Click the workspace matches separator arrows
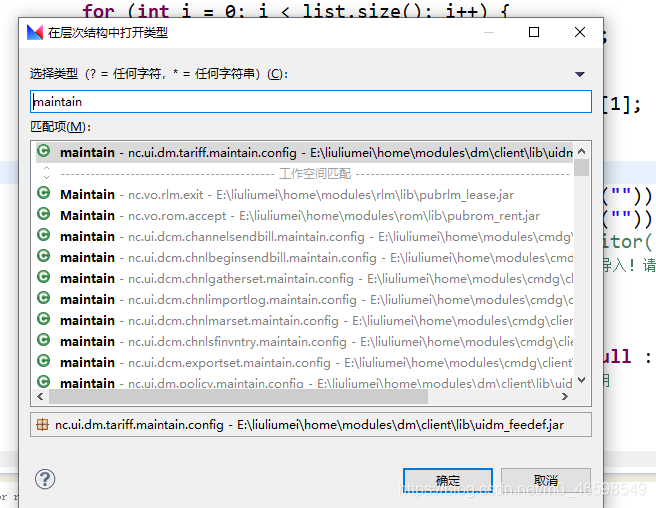 click(46, 172)
